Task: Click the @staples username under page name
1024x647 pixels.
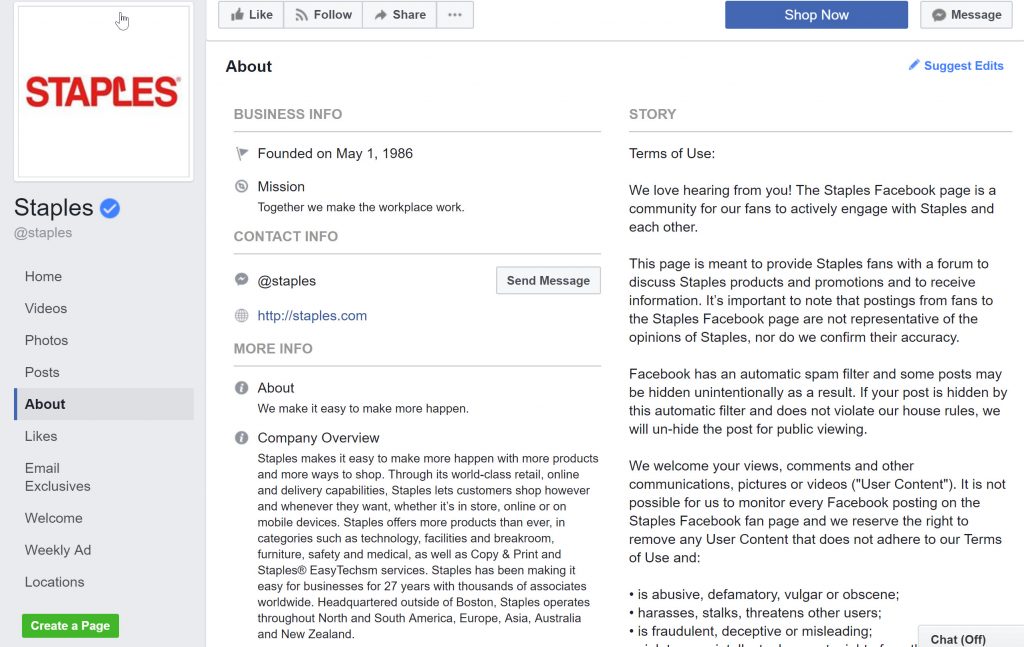Action: point(43,232)
